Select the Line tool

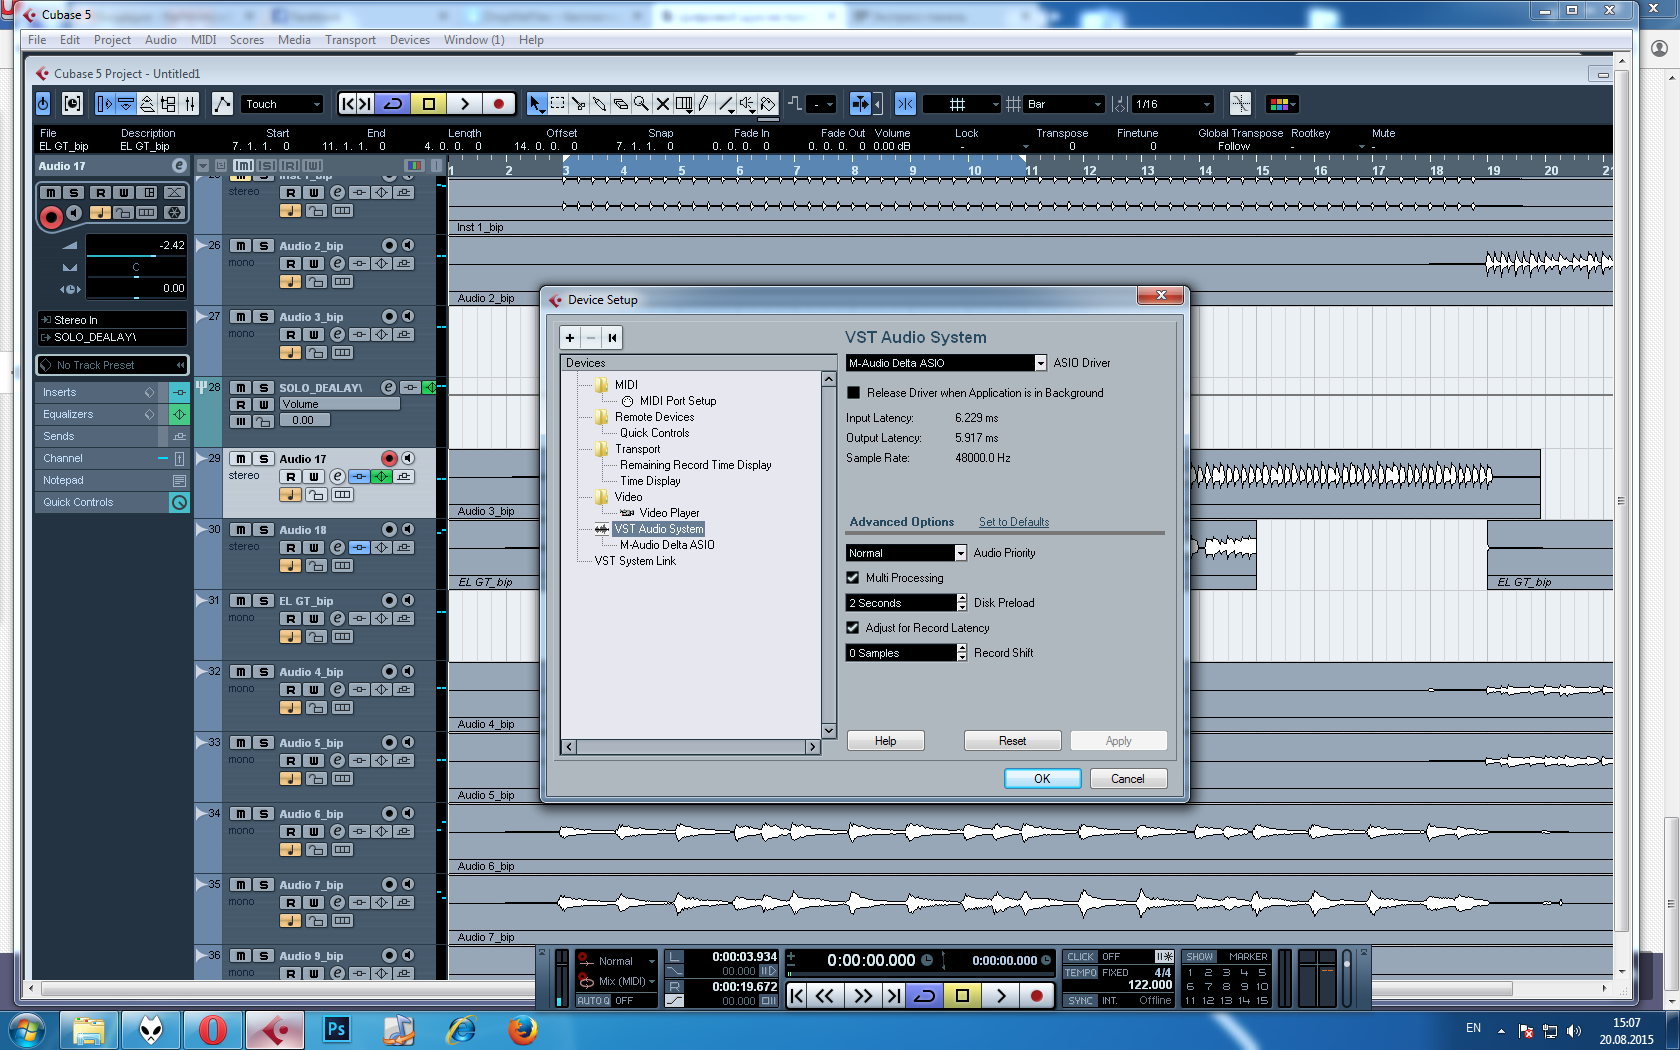point(725,103)
